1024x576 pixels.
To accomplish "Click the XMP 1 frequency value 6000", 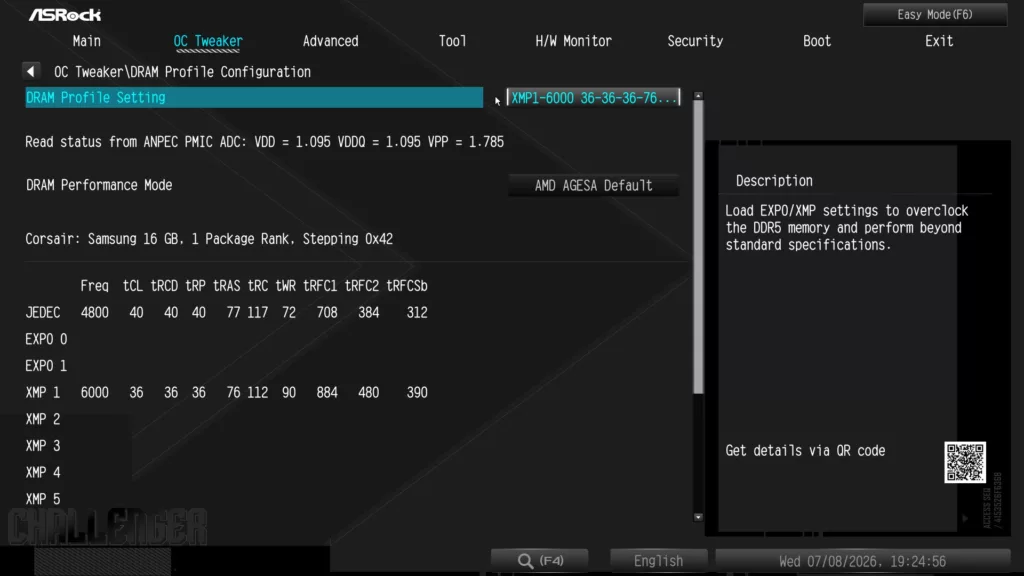I will click(95, 392).
